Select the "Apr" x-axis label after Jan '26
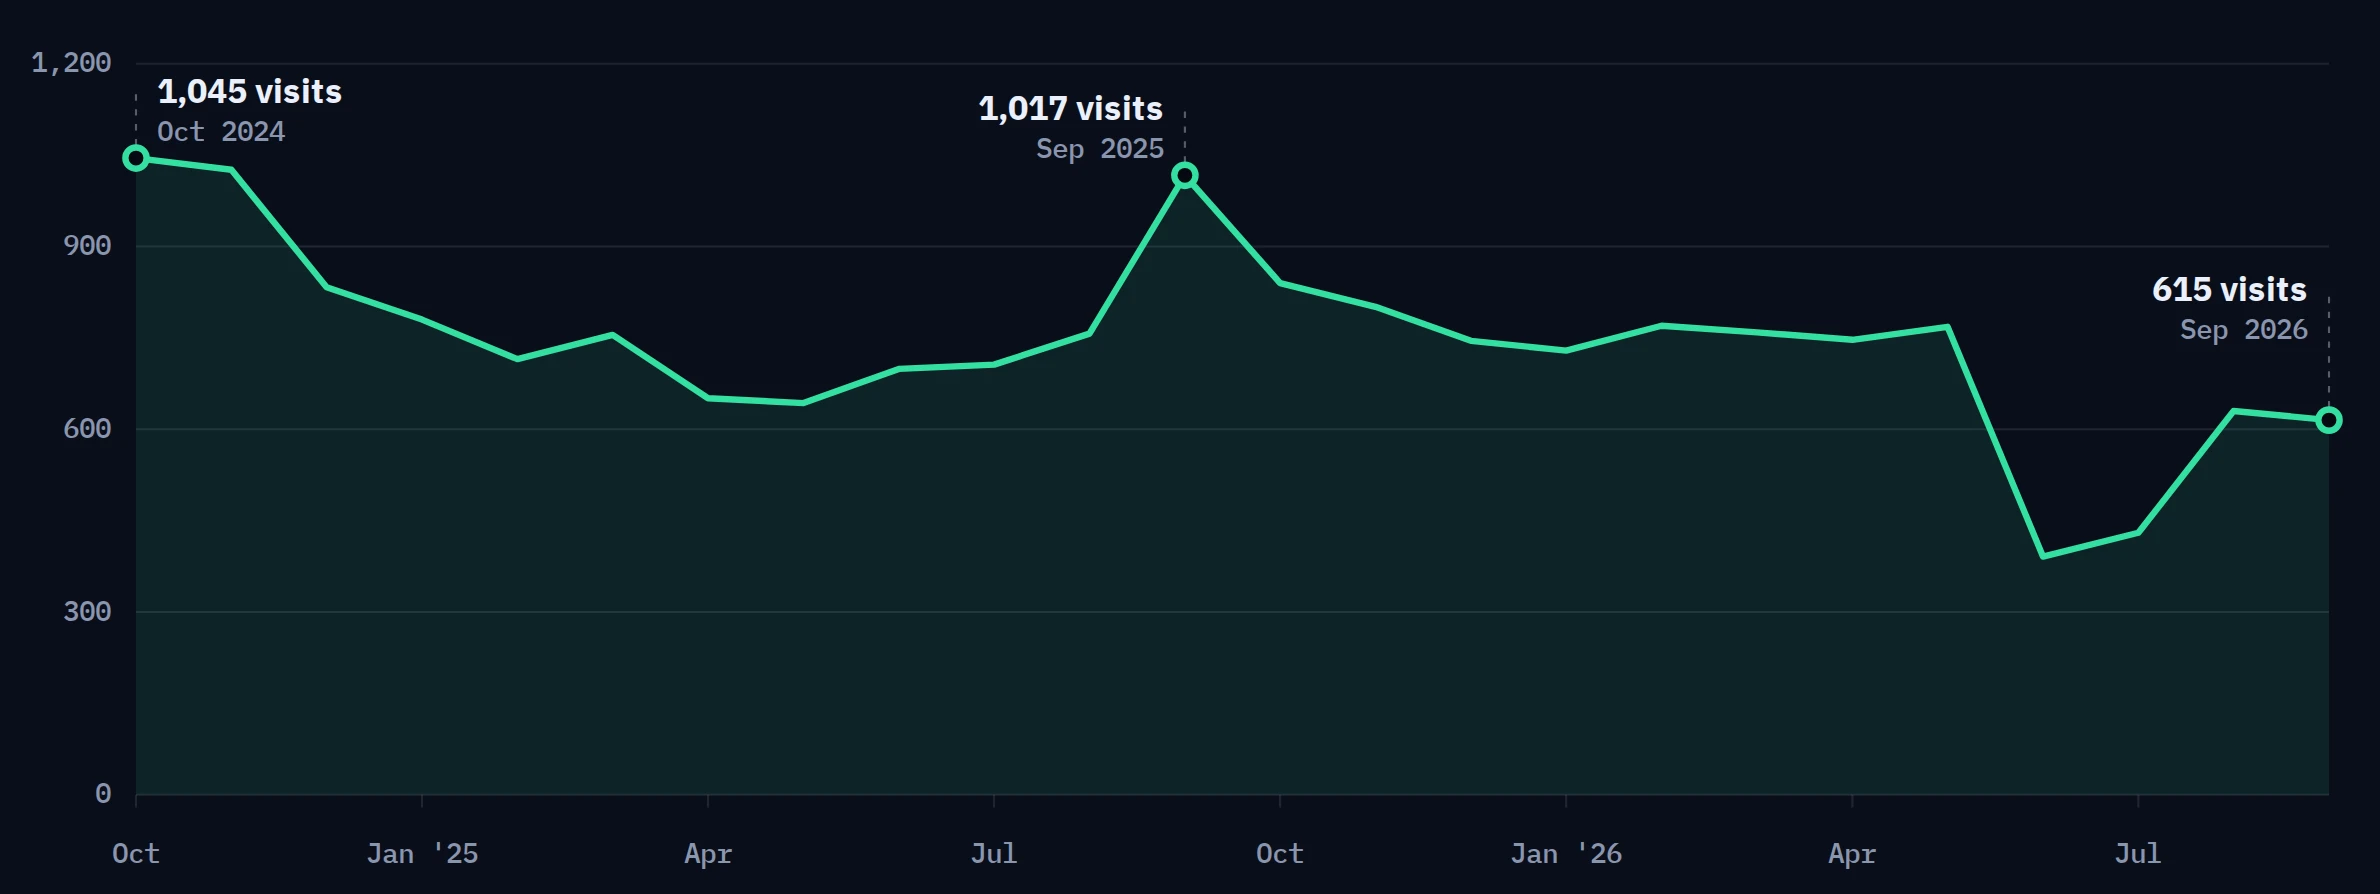Viewport: 2380px width, 894px height. click(x=1852, y=855)
